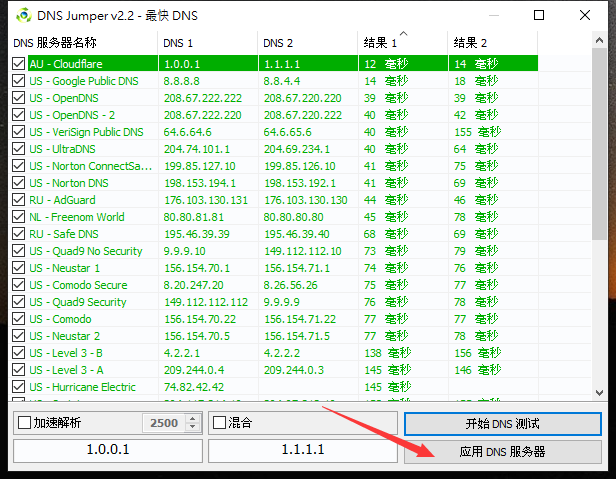Click the scrollbar down arrow
Viewport: 616px width, 479px height.
(x=599, y=393)
